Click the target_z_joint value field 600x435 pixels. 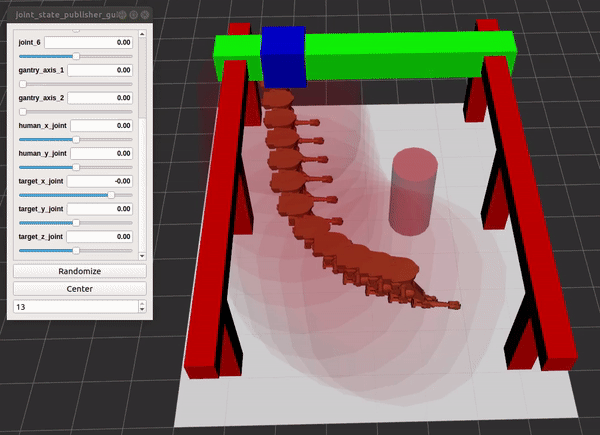pyautogui.click(x=99, y=236)
